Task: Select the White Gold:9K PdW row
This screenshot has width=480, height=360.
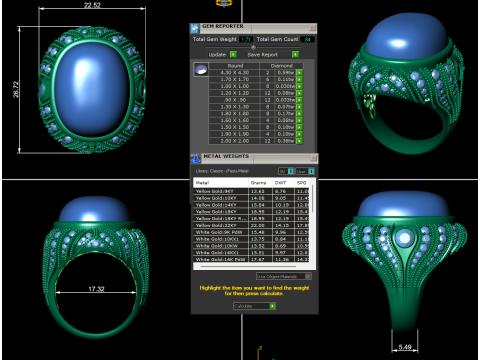Action: coord(251,232)
